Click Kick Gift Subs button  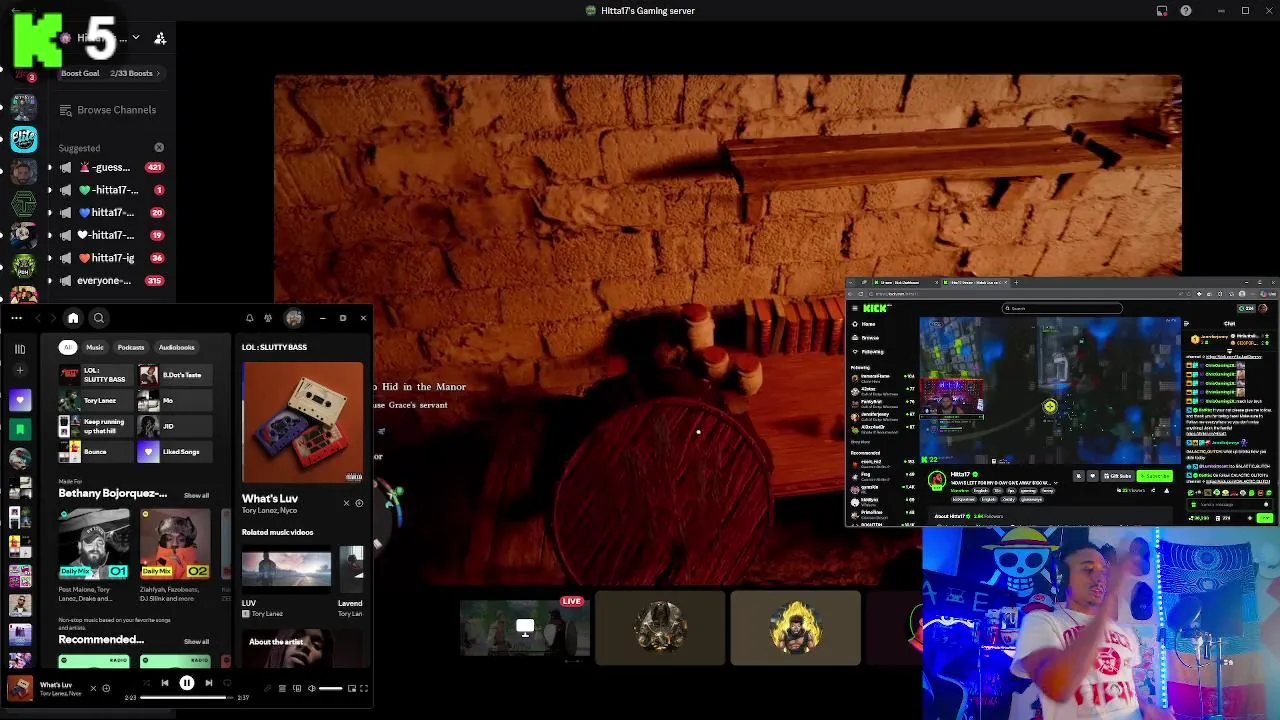pos(1117,476)
